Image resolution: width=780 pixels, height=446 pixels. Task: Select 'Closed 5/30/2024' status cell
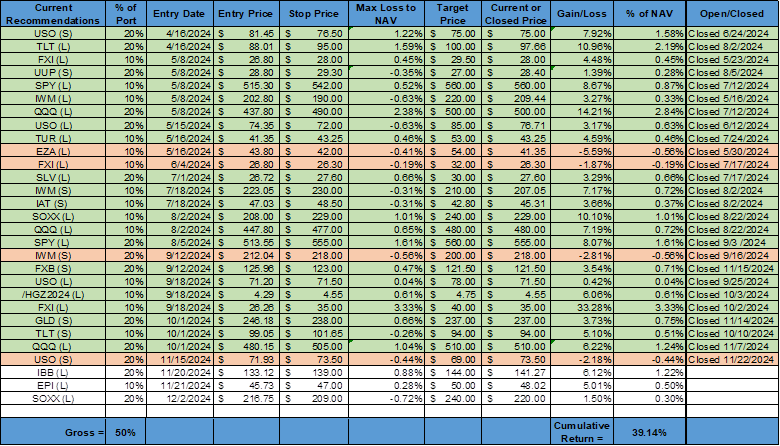coord(732,151)
